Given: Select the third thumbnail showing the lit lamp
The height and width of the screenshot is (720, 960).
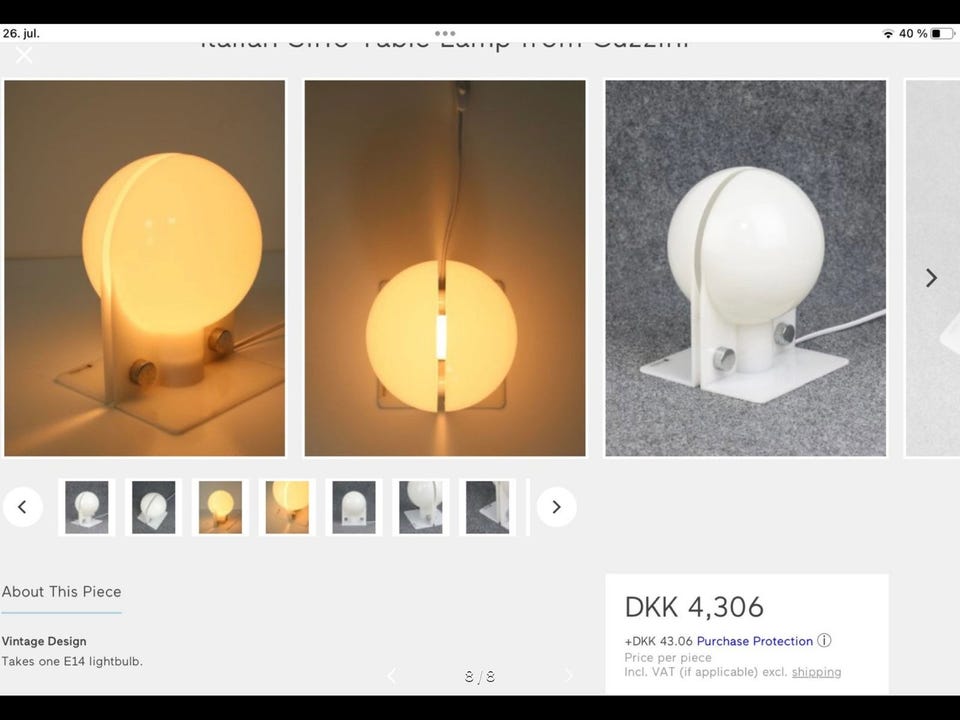Looking at the screenshot, I should point(220,507).
